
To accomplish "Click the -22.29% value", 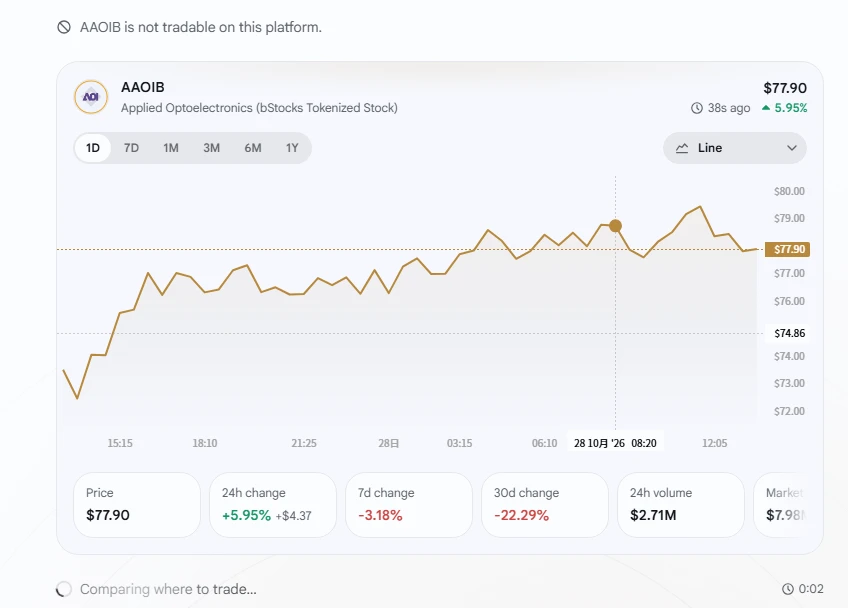I will [x=521, y=516].
